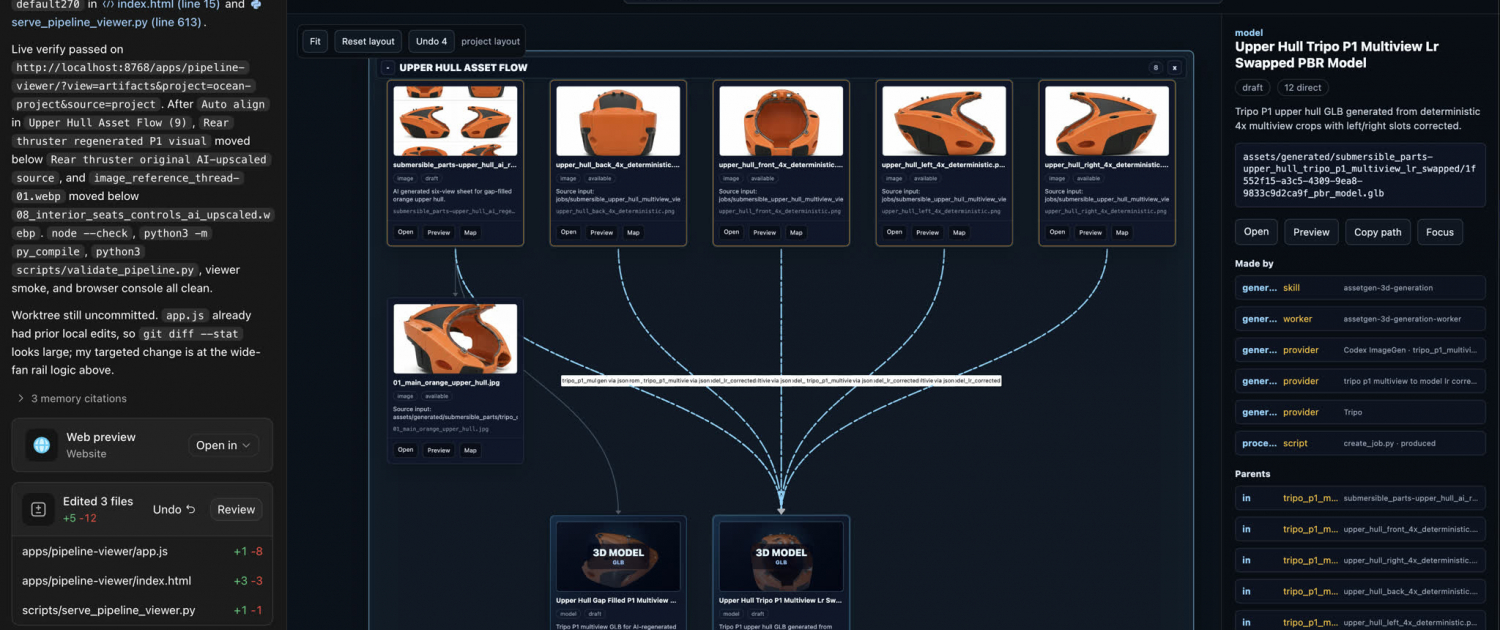Click Reset layout in canvas toolbar
The width and height of the screenshot is (1500, 630).
tap(368, 41)
